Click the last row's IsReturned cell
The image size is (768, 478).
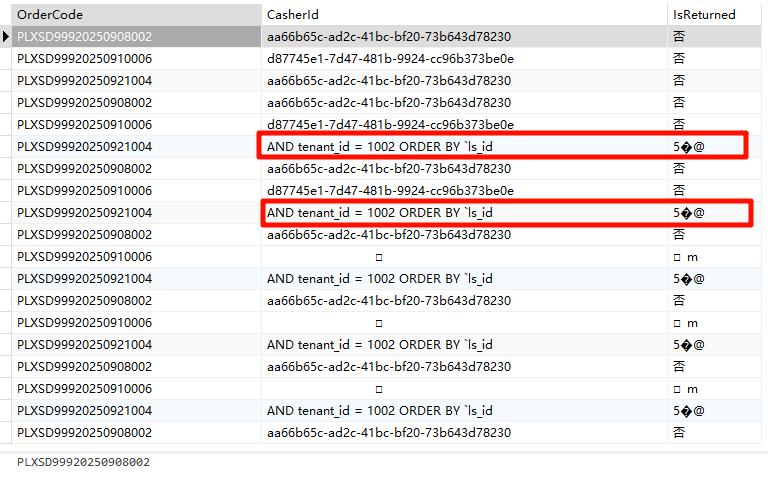click(x=680, y=433)
